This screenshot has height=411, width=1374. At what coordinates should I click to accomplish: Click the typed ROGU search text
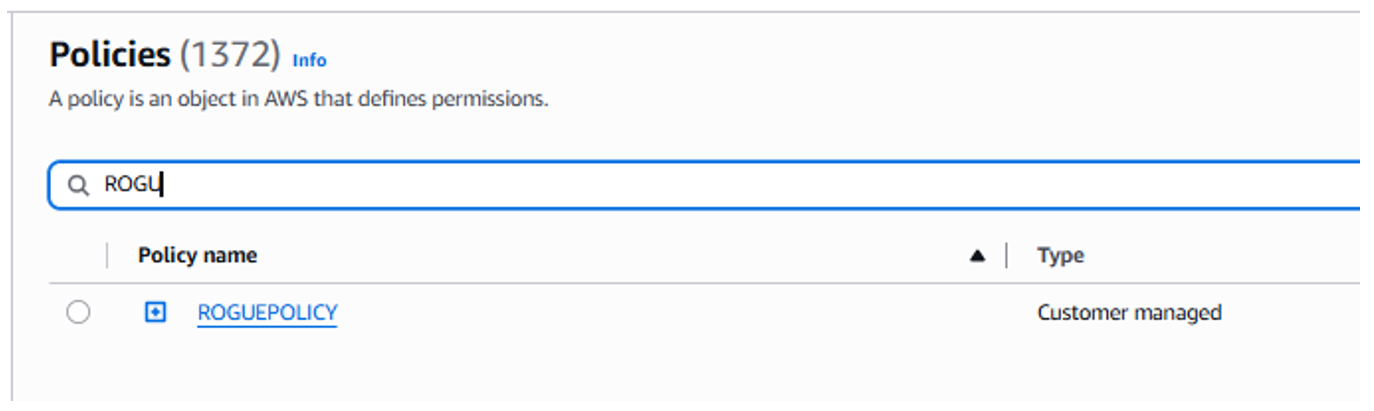click(x=132, y=185)
